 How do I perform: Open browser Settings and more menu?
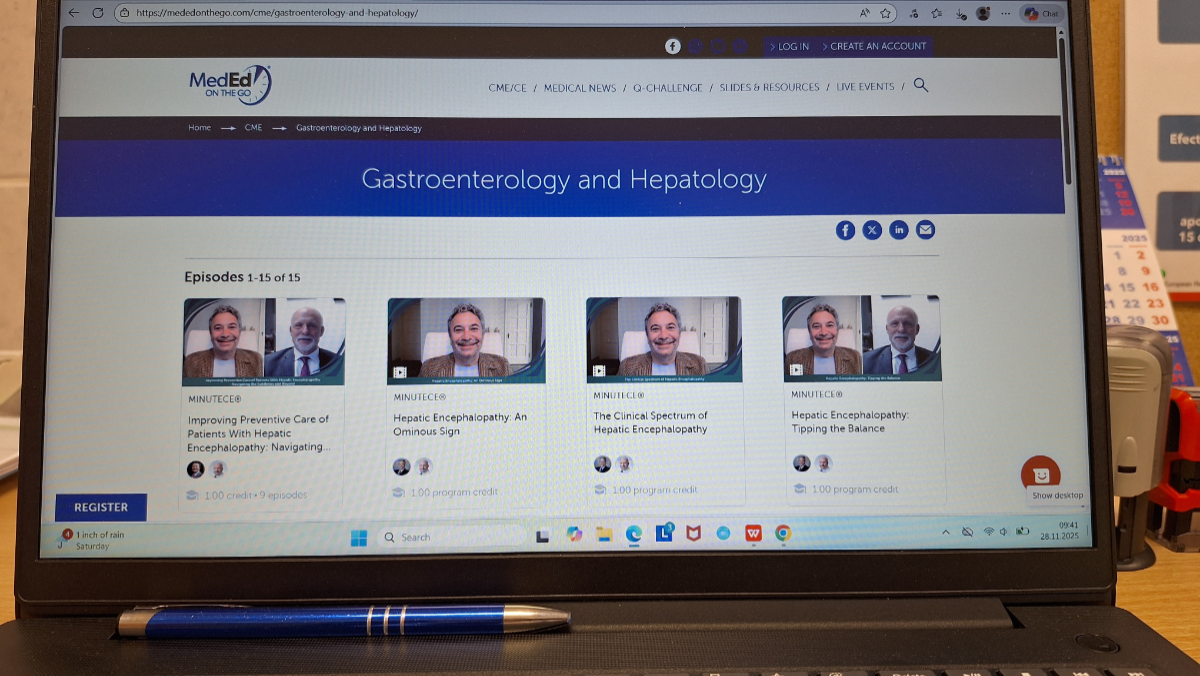[x=1005, y=13]
